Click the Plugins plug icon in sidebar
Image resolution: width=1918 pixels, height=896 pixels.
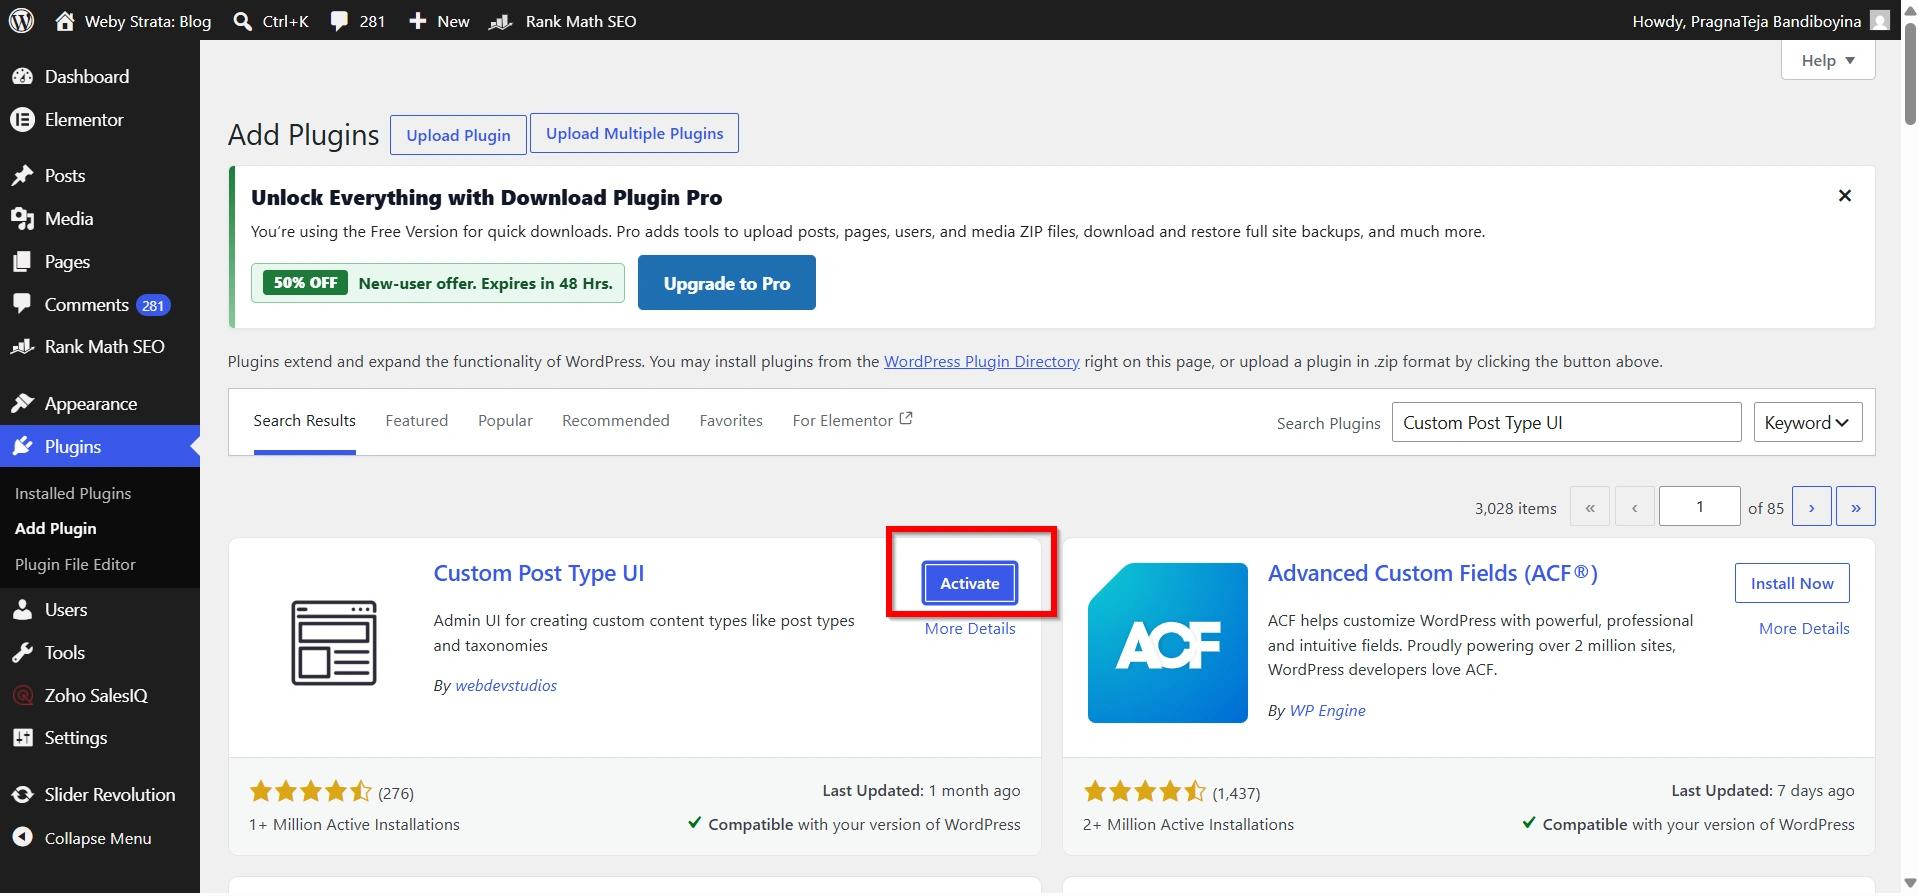coord(22,446)
